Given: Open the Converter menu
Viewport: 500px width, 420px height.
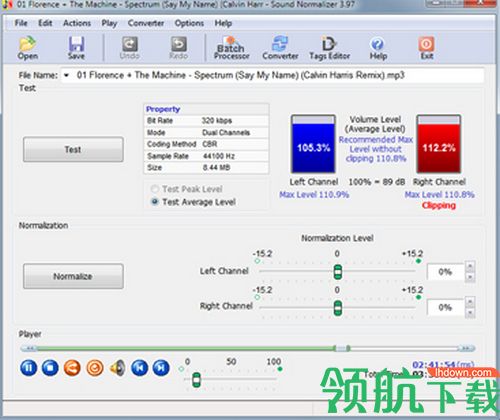Looking at the screenshot, I should [x=146, y=23].
